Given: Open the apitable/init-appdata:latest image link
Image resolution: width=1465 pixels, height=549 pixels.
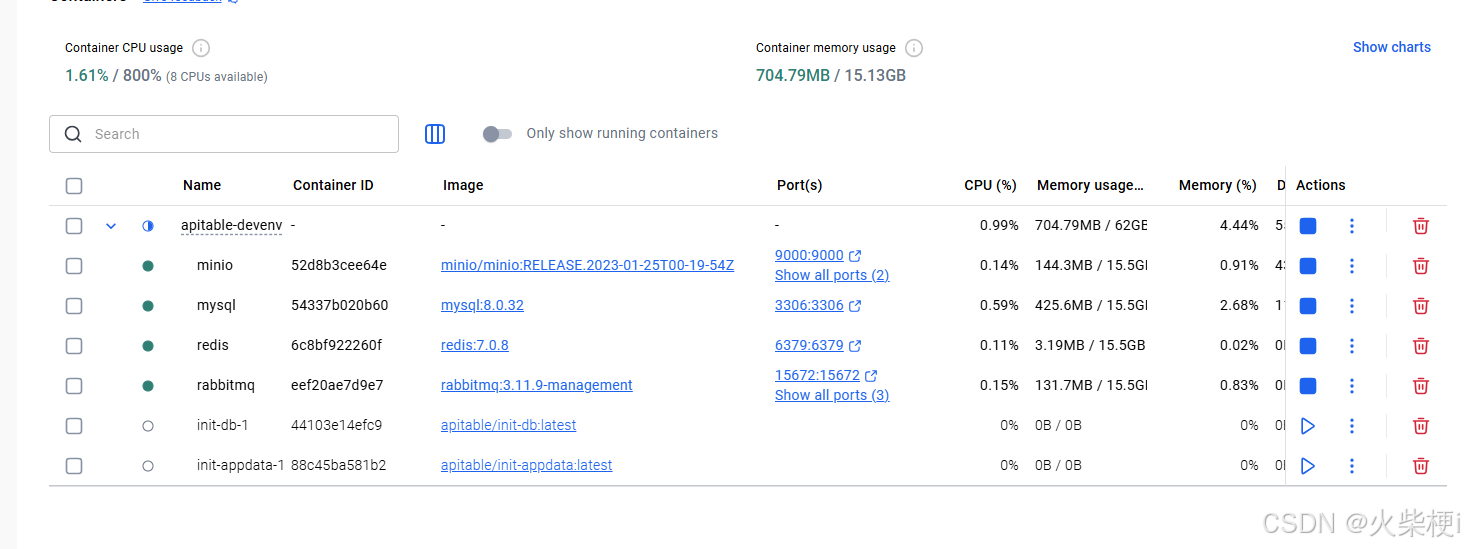Looking at the screenshot, I should coord(527,465).
